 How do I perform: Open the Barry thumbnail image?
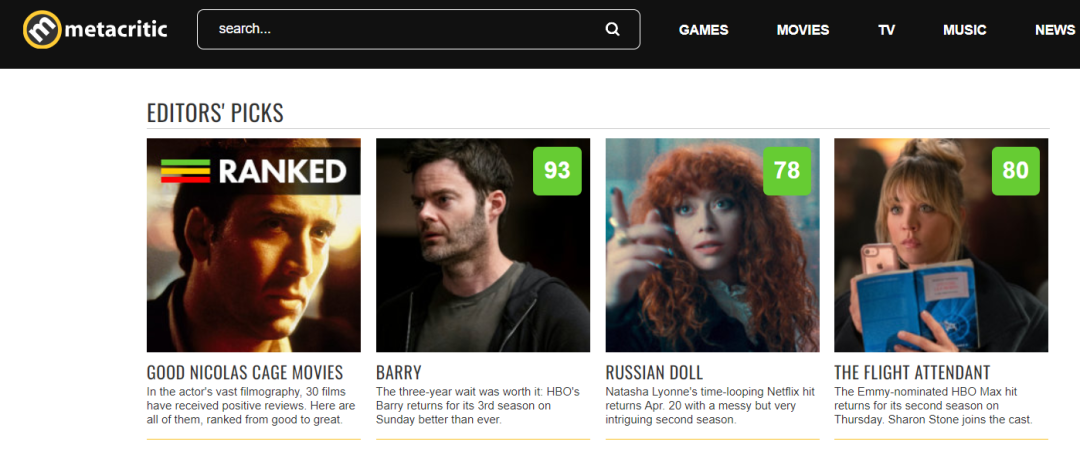[x=483, y=245]
